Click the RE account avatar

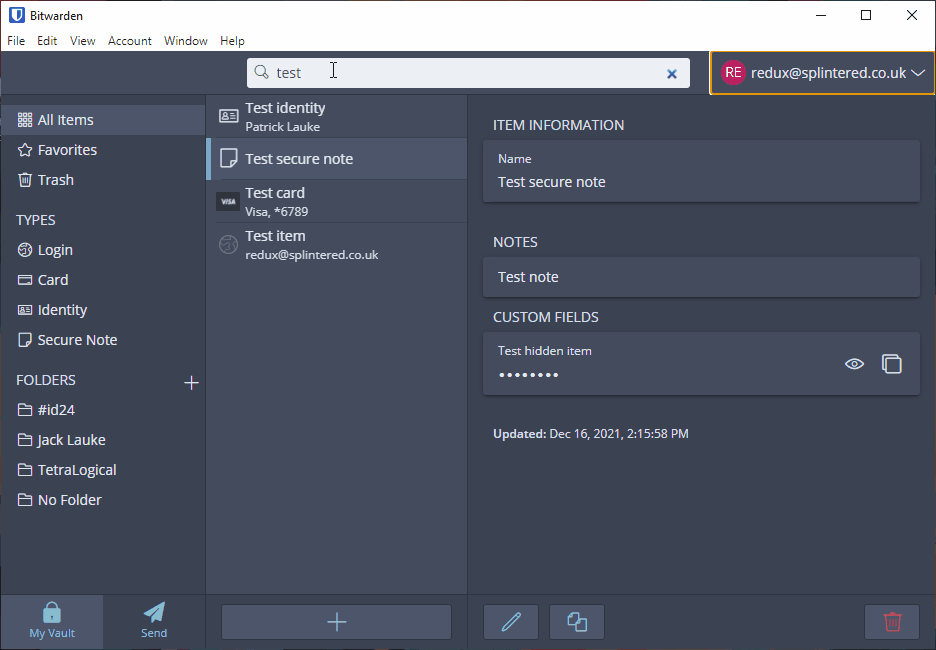(733, 73)
